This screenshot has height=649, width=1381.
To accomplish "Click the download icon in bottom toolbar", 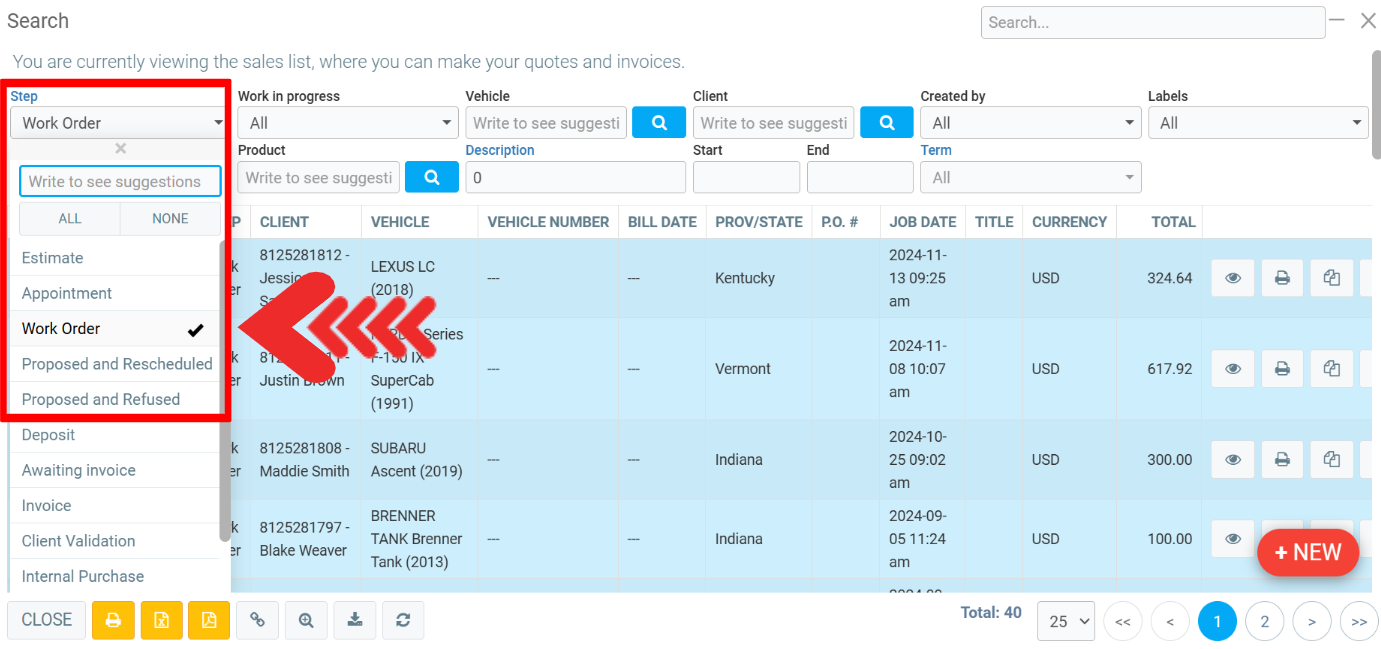I will [x=355, y=620].
